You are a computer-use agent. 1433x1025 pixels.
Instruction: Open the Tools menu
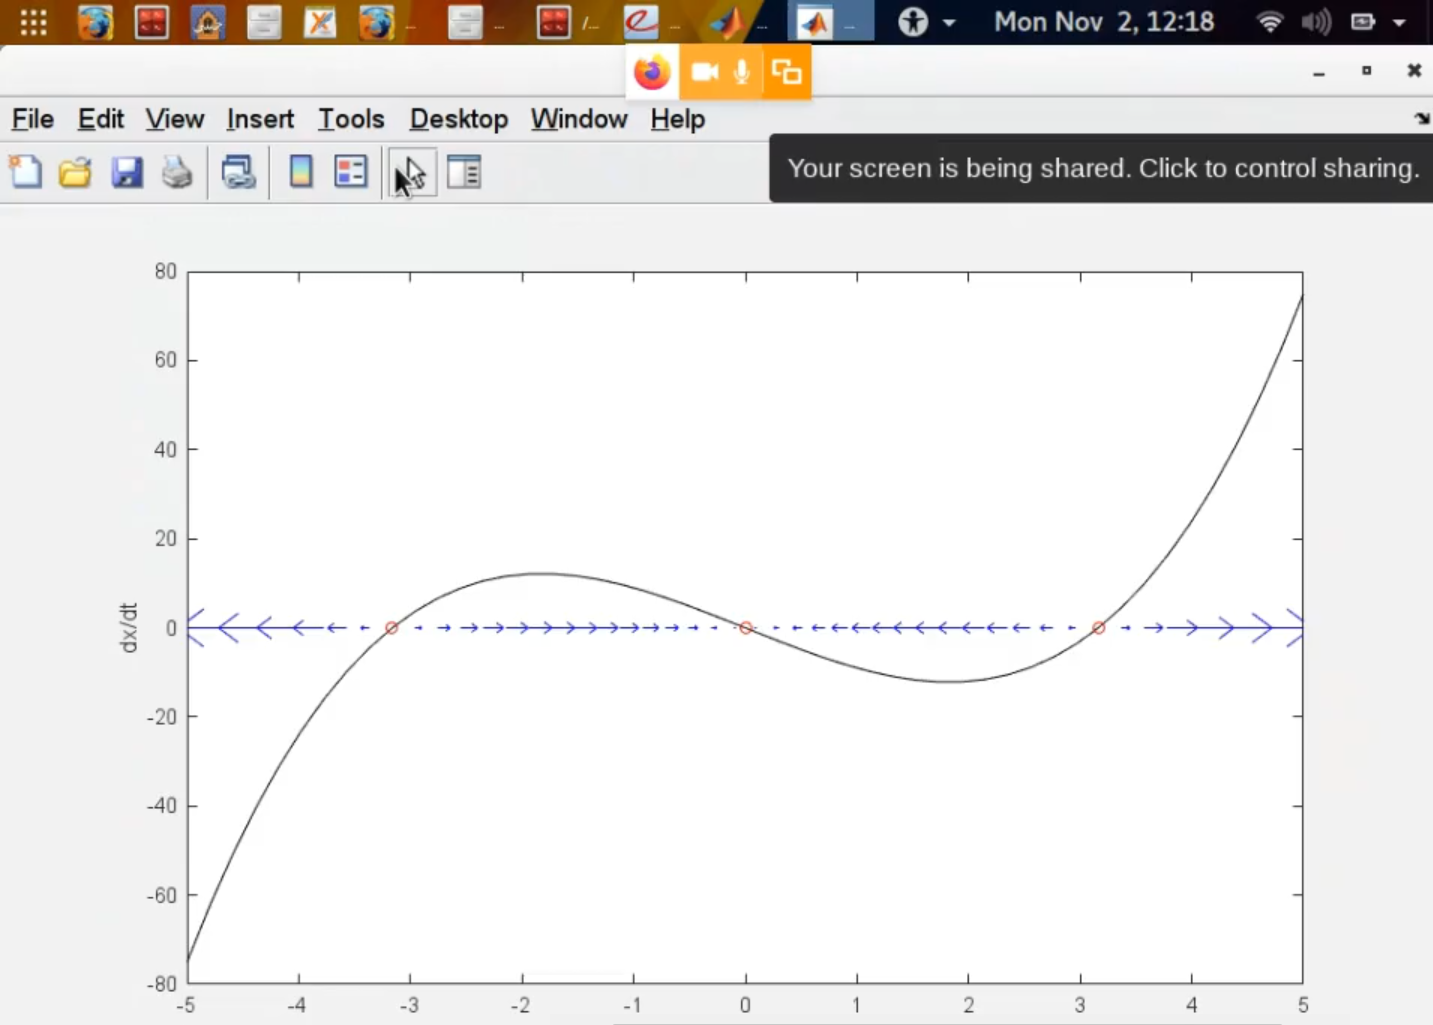click(x=351, y=119)
